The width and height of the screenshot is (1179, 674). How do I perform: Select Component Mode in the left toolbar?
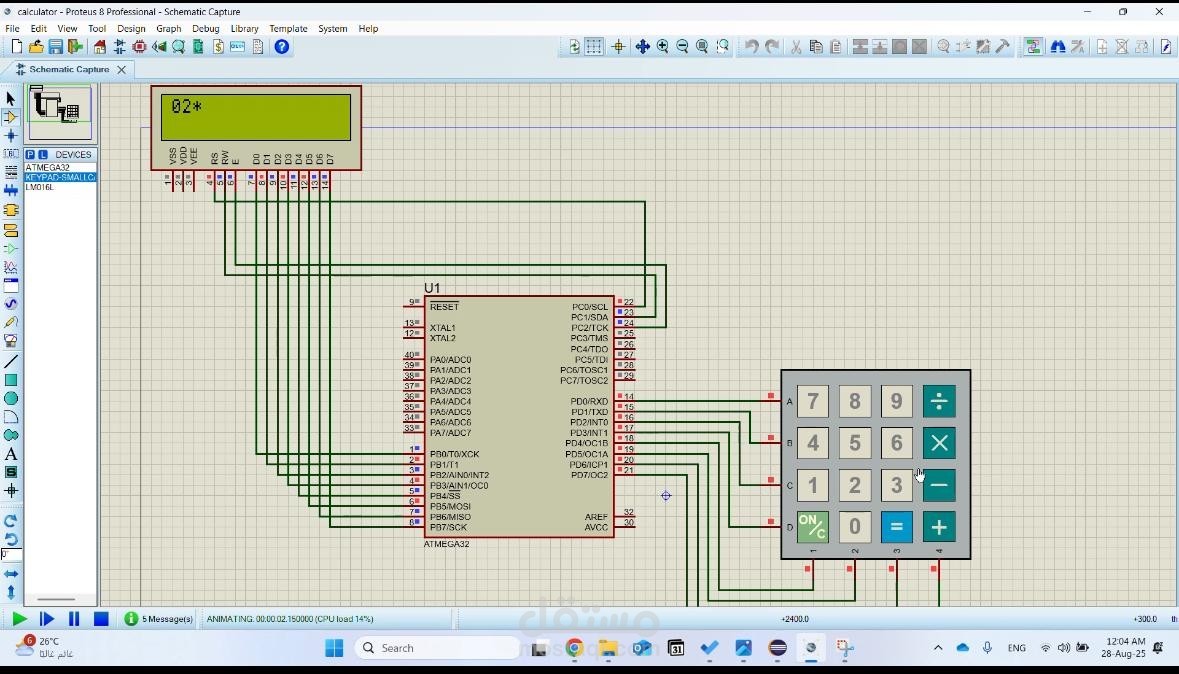[11, 117]
